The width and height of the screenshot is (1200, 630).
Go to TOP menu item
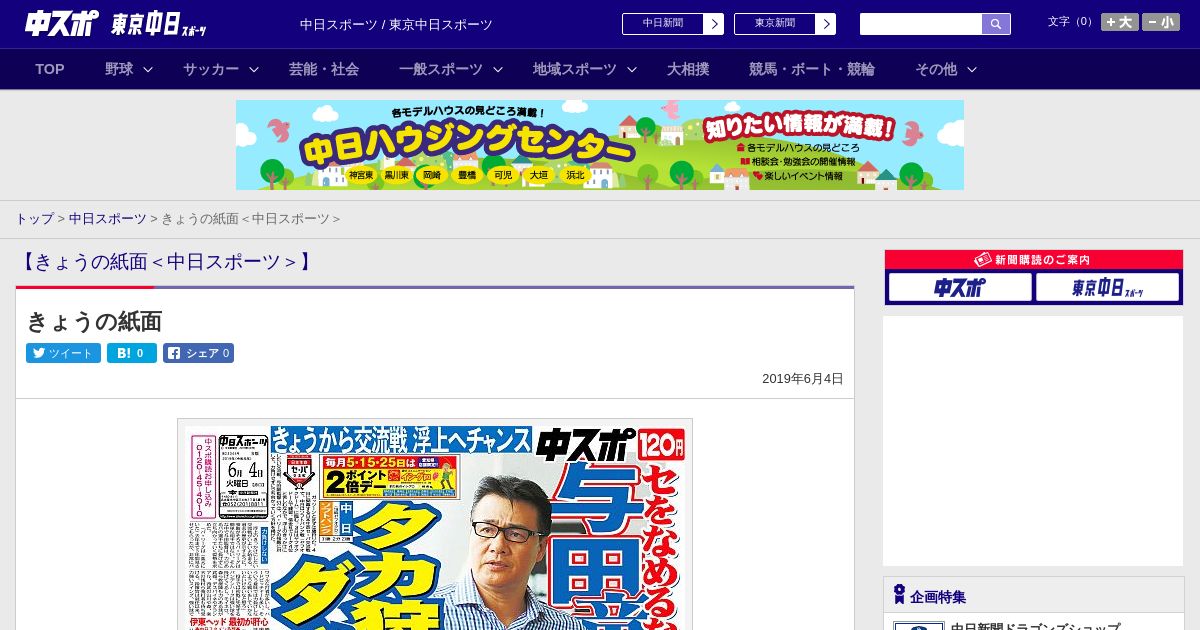[x=50, y=69]
